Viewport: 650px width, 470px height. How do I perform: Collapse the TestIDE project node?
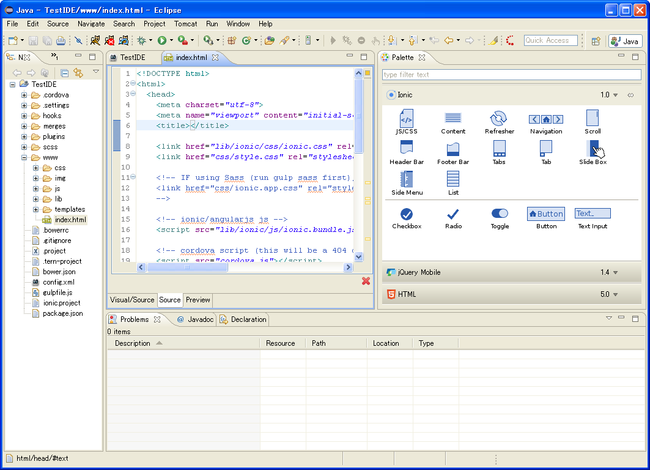tap(12, 85)
